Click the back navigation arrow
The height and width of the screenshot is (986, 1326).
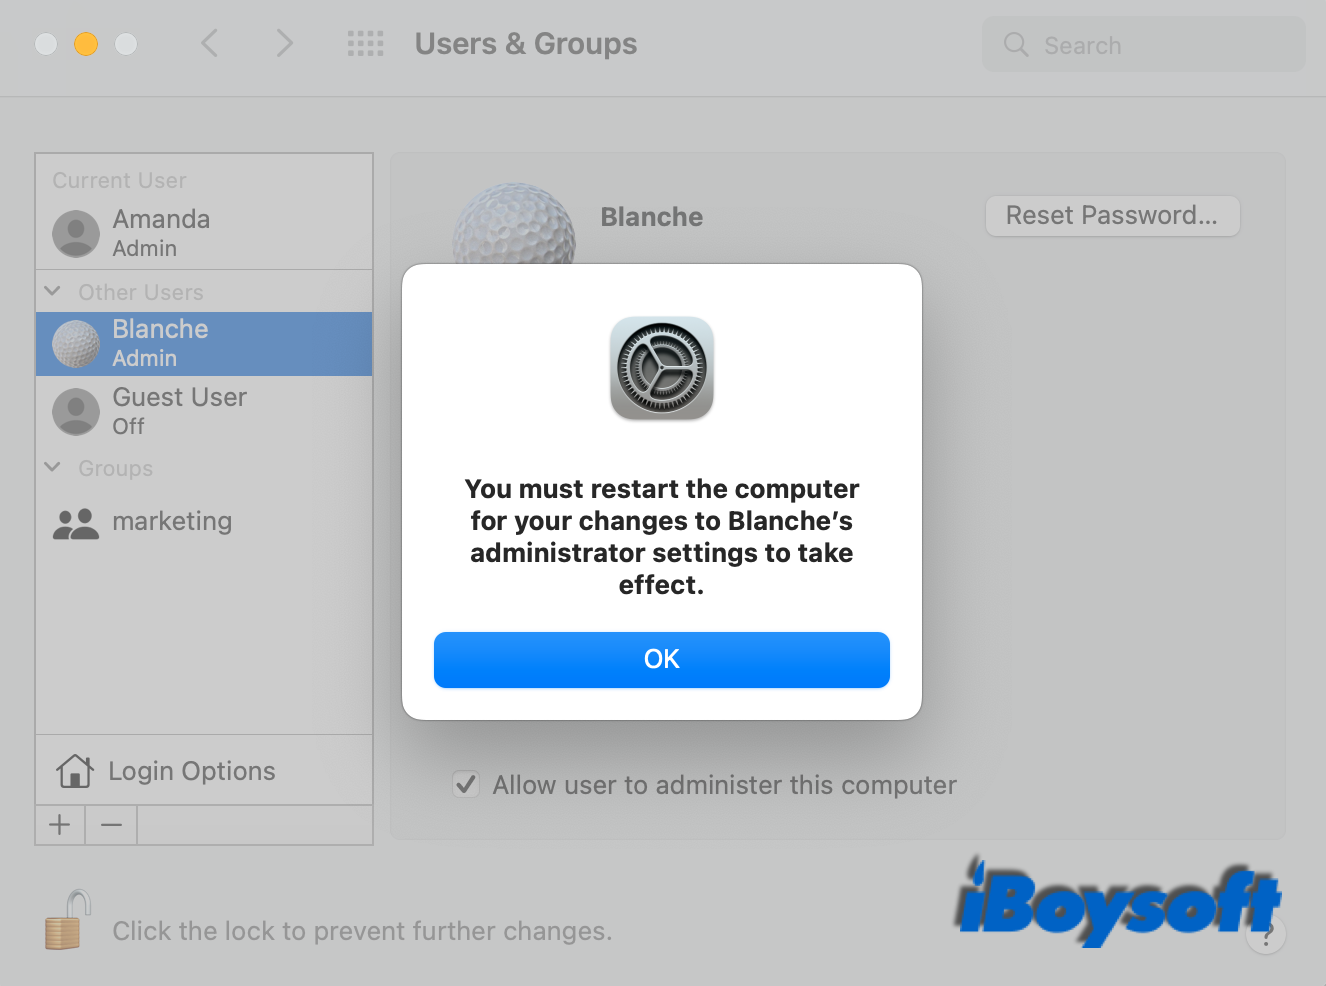209,43
